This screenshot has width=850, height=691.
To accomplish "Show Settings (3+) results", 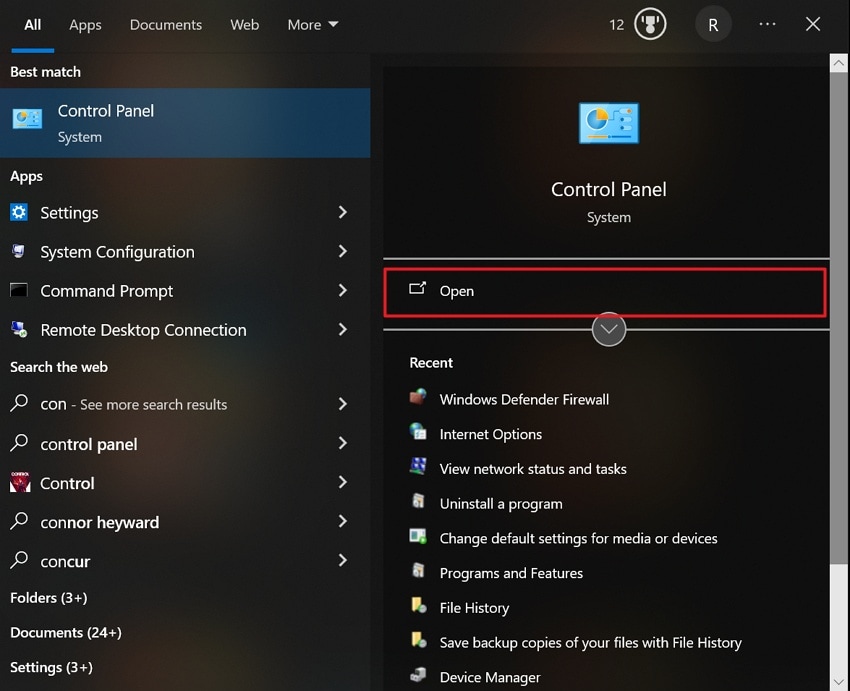I will point(51,667).
